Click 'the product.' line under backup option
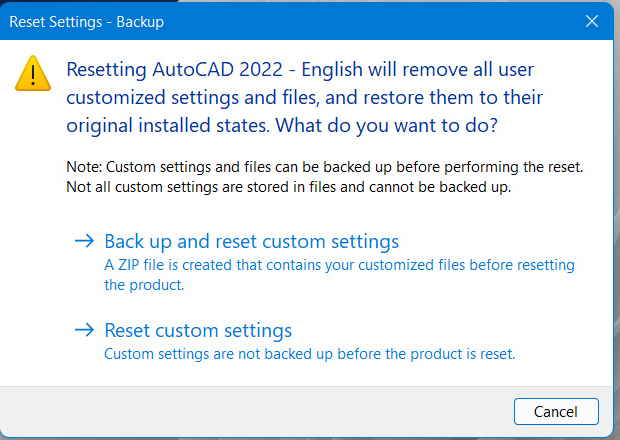 144,285
